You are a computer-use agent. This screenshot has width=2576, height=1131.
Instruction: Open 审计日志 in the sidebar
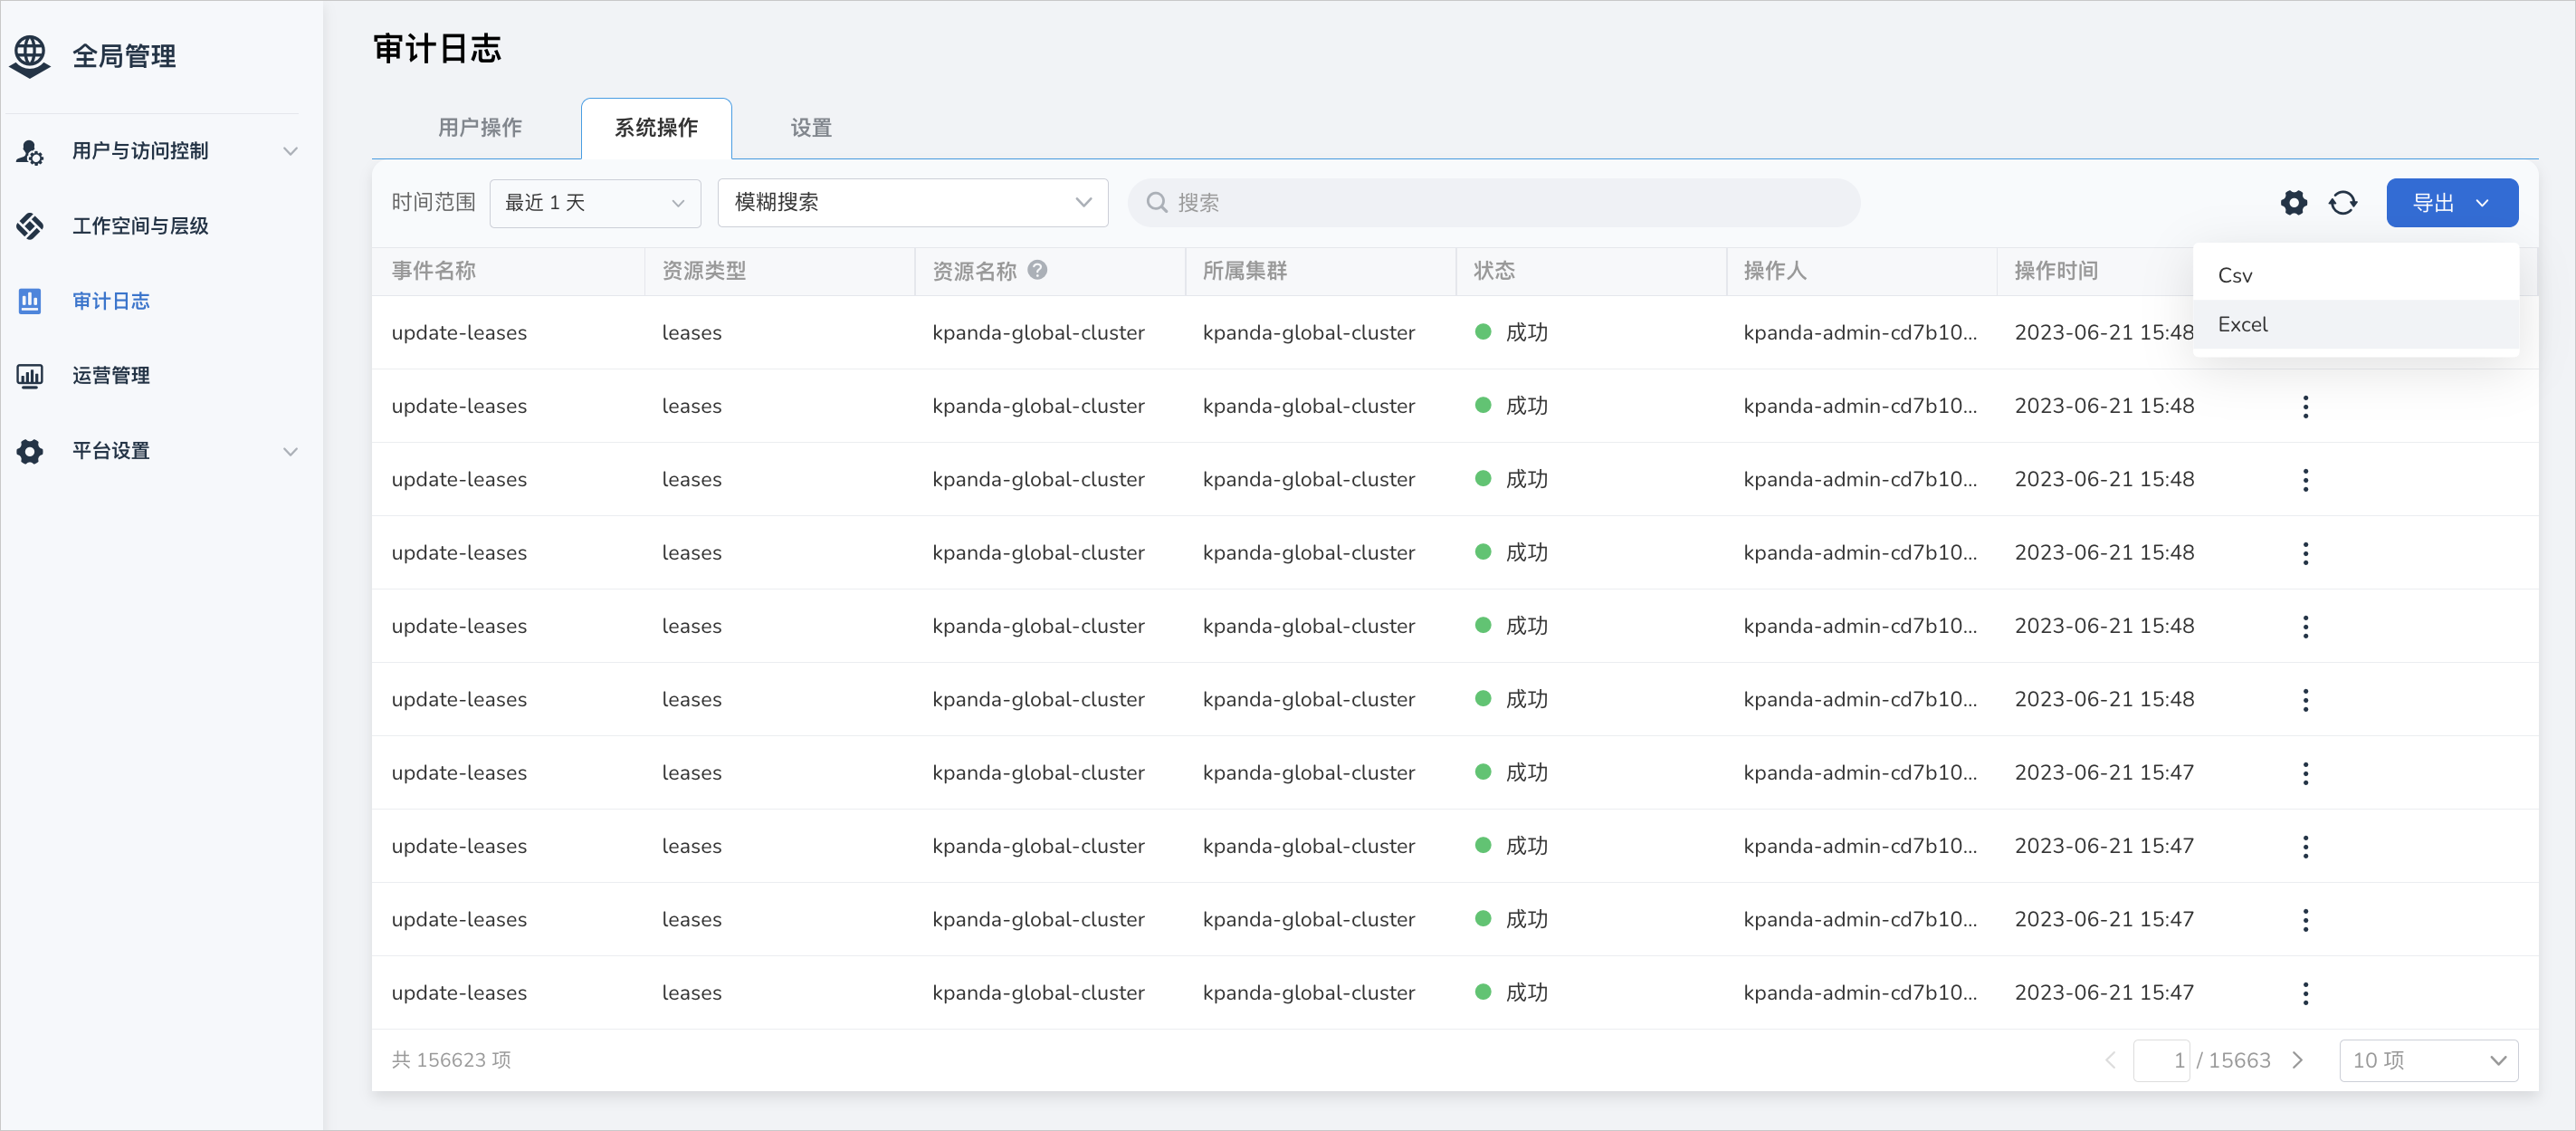point(111,301)
